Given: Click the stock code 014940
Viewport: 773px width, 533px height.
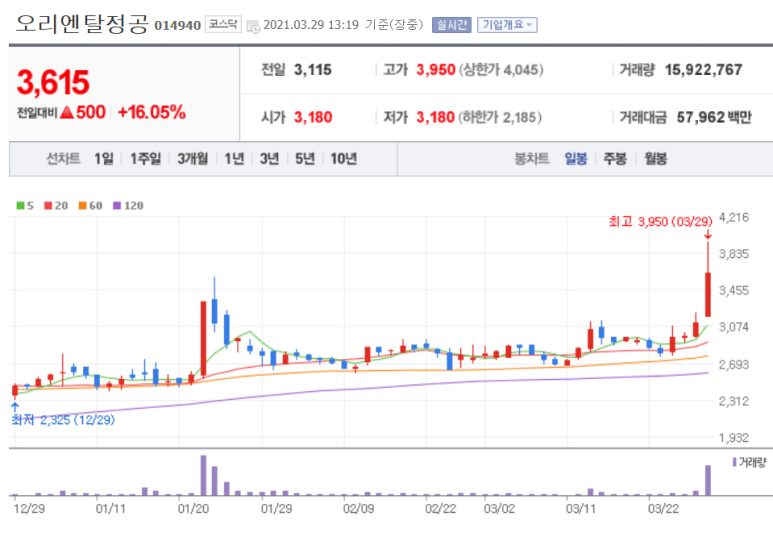Looking at the screenshot, I should click(x=177, y=26).
